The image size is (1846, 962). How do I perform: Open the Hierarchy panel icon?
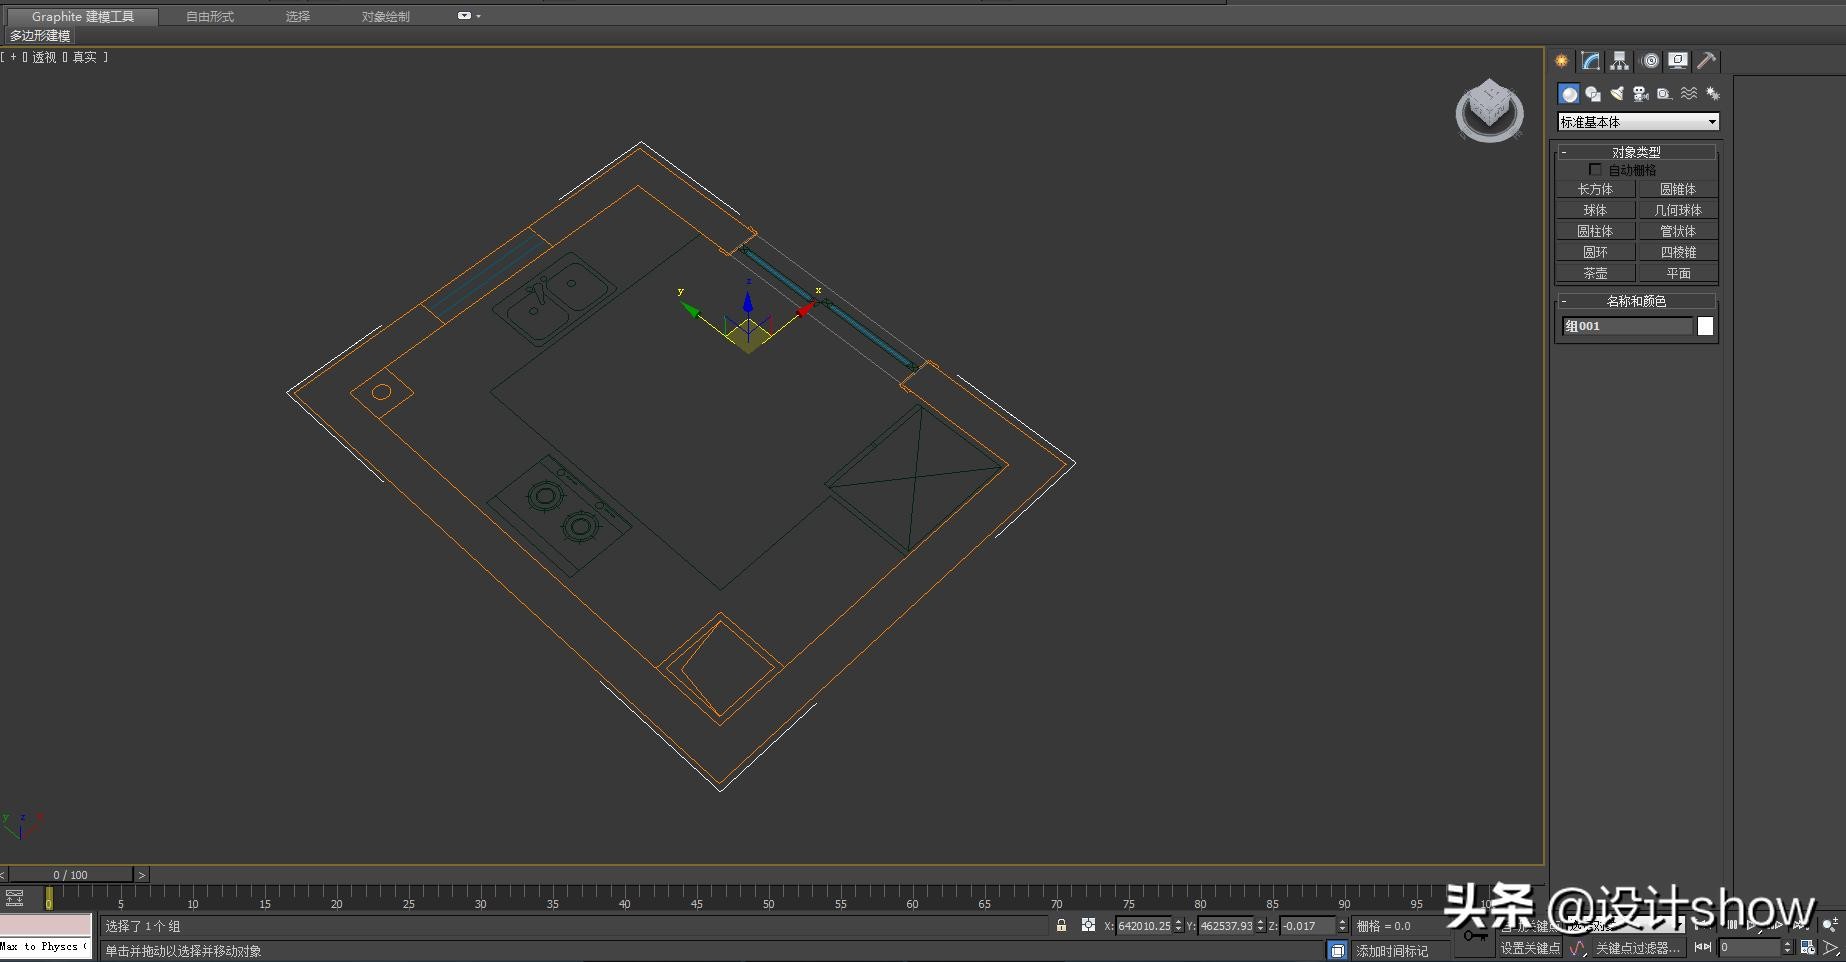click(x=1619, y=61)
